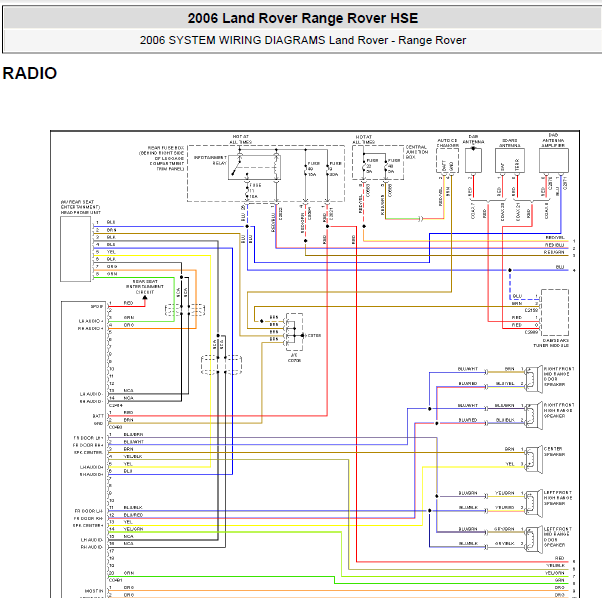The width and height of the screenshot is (602, 598).
Task: Click the "REAR SEAT ENTERTAINMENT CIRCUIT" label
Action: click(145, 287)
